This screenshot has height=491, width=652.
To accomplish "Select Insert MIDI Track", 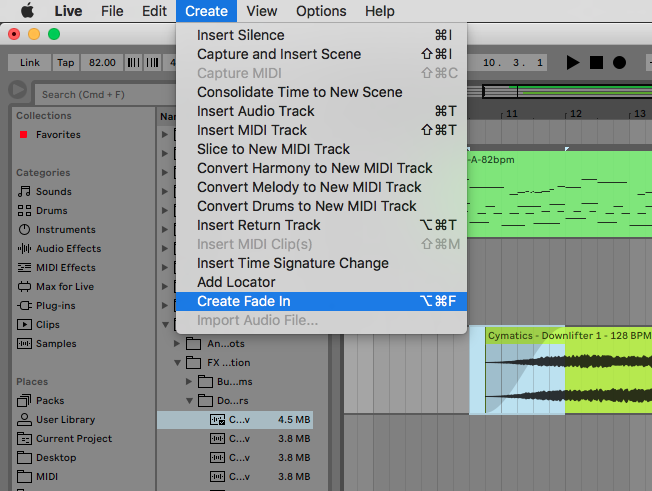I will point(321,130).
